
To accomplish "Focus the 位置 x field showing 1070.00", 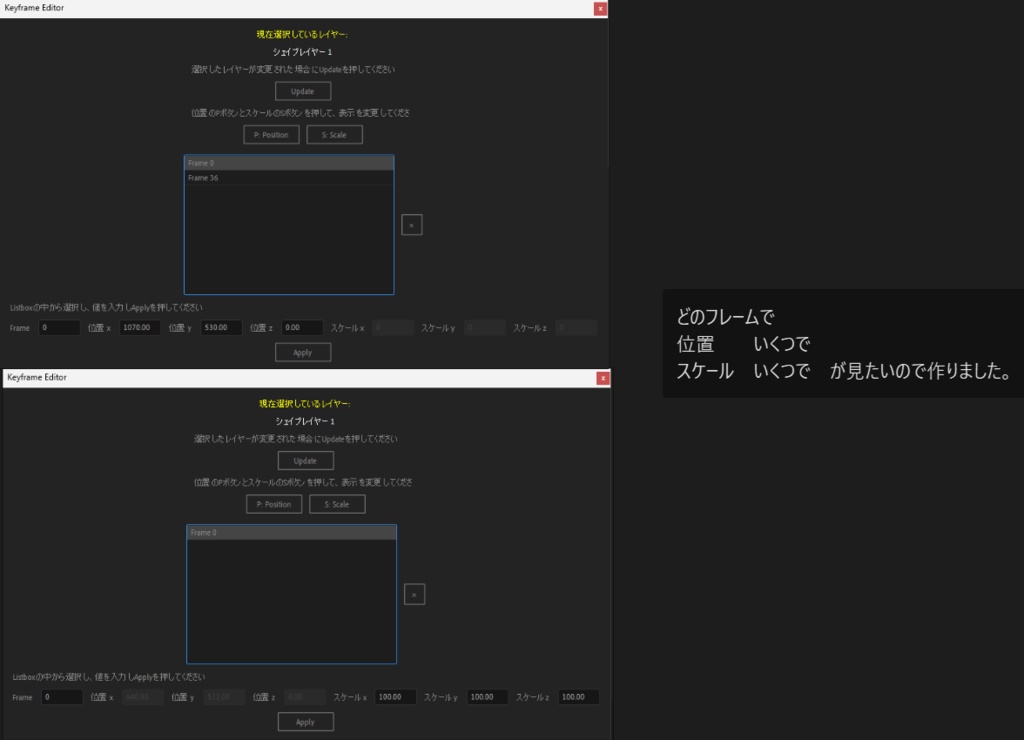I will (140, 327).
